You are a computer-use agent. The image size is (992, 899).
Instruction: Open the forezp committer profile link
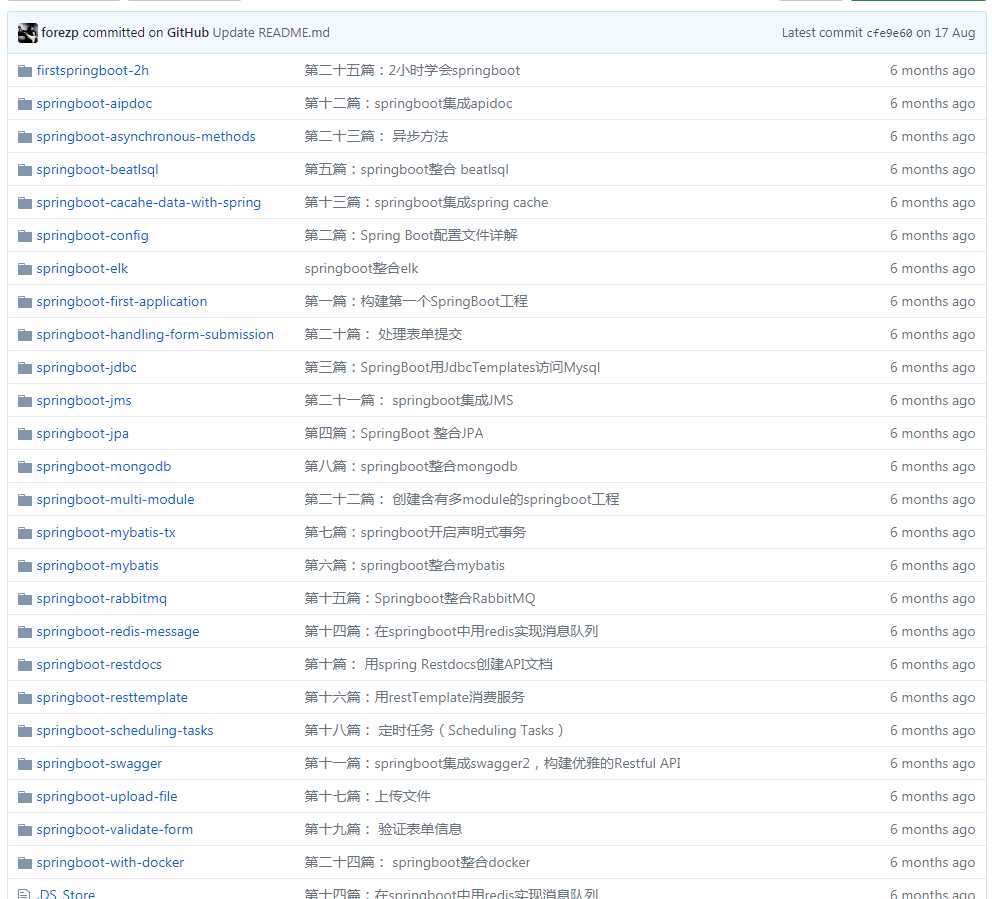click(x=60, y=33)
